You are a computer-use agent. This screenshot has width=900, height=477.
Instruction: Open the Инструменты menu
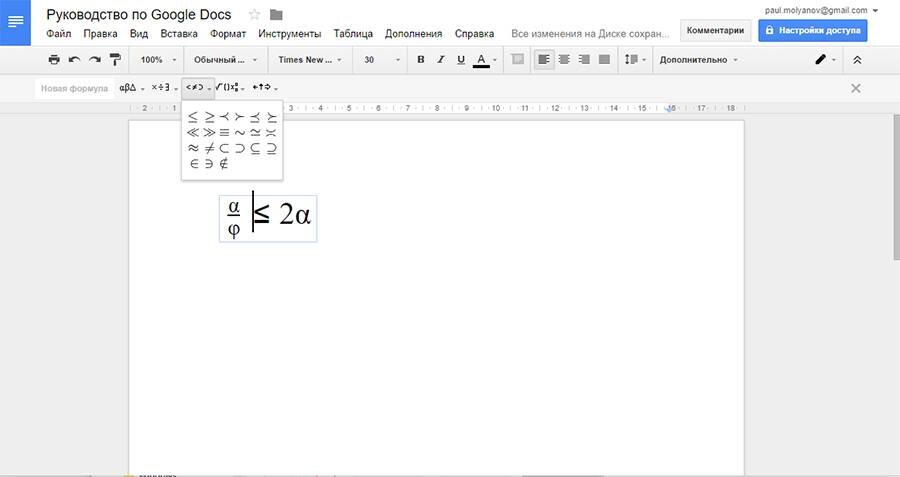point(289,33)
